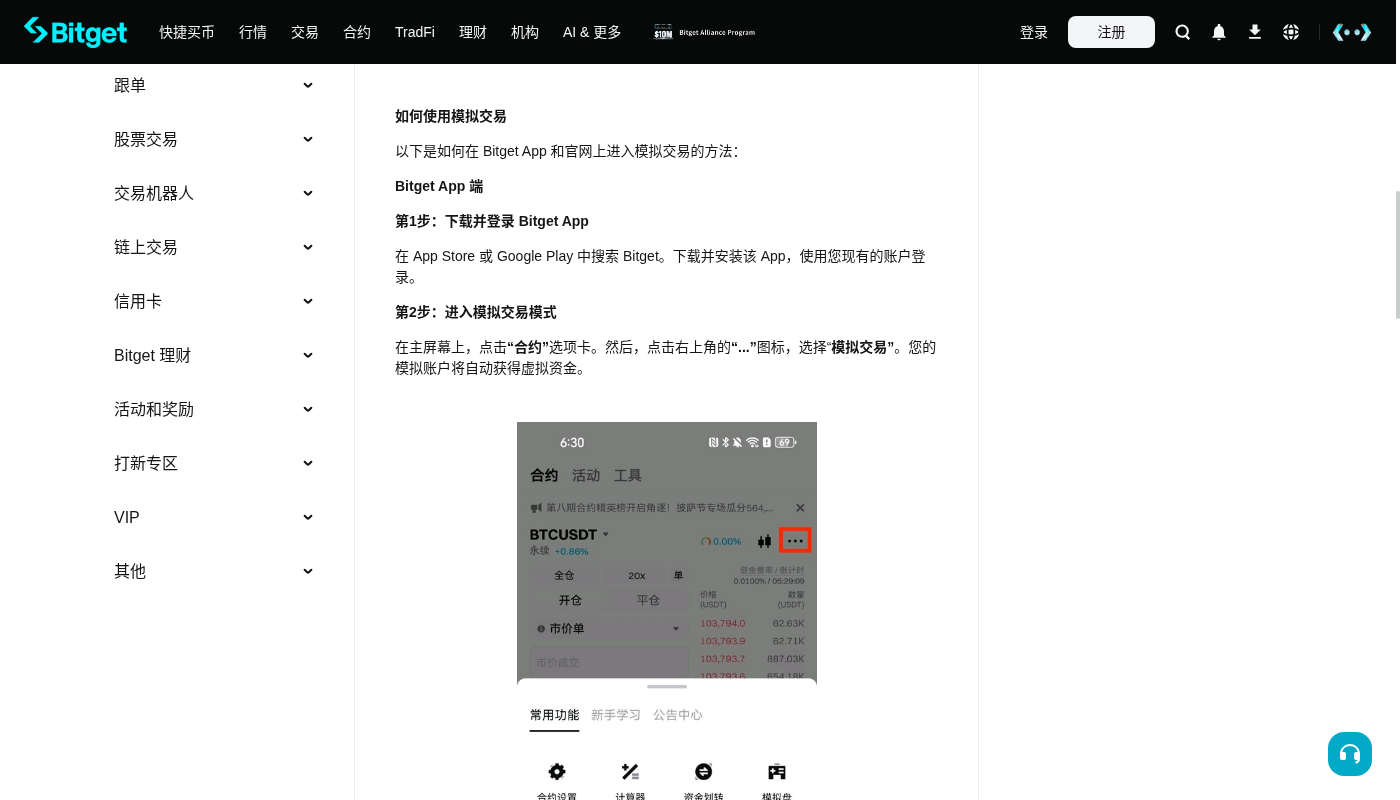Expand the 信用卡 sidebar section
Viewport: 1400px width, 800px height.
point(214,301)
